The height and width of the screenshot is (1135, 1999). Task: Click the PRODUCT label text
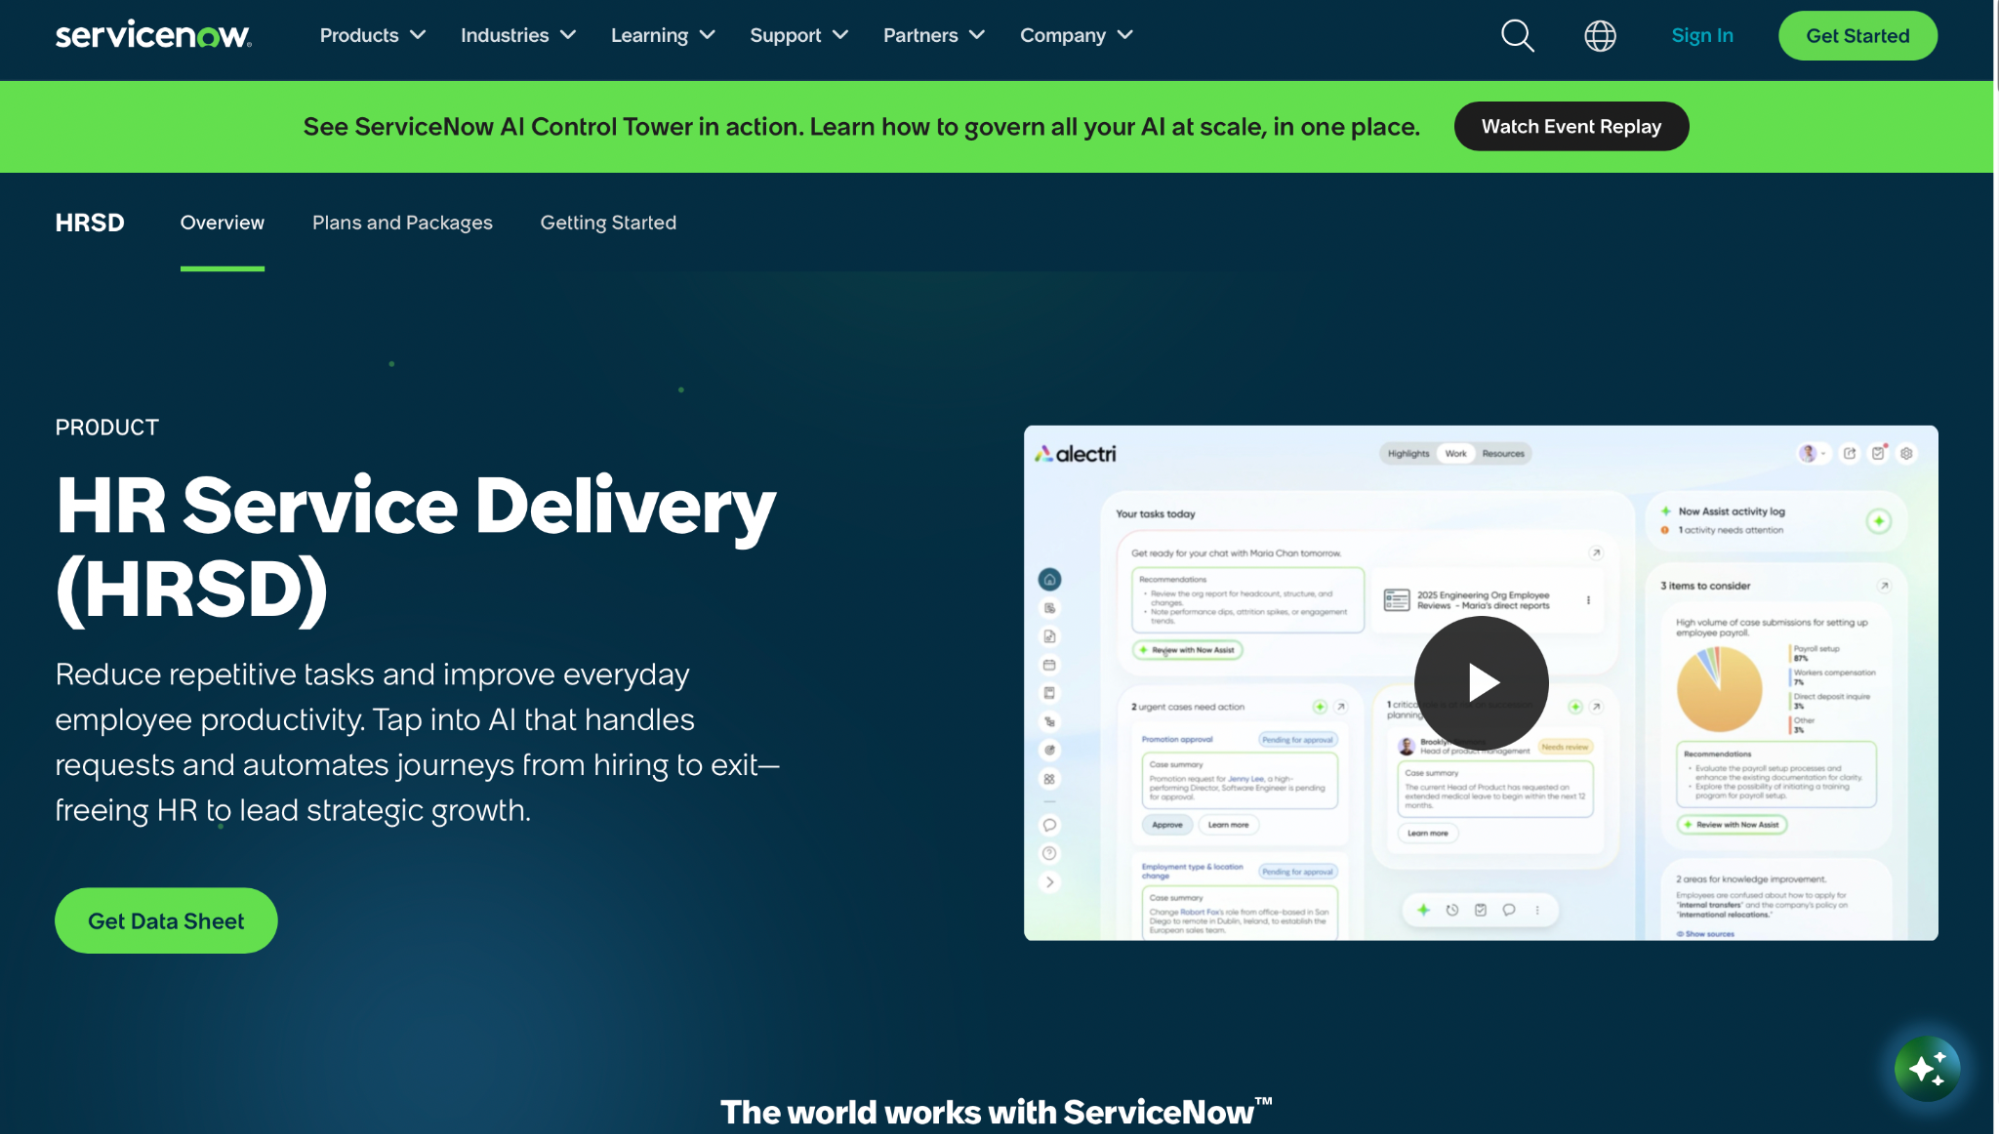tap(107, 428)
